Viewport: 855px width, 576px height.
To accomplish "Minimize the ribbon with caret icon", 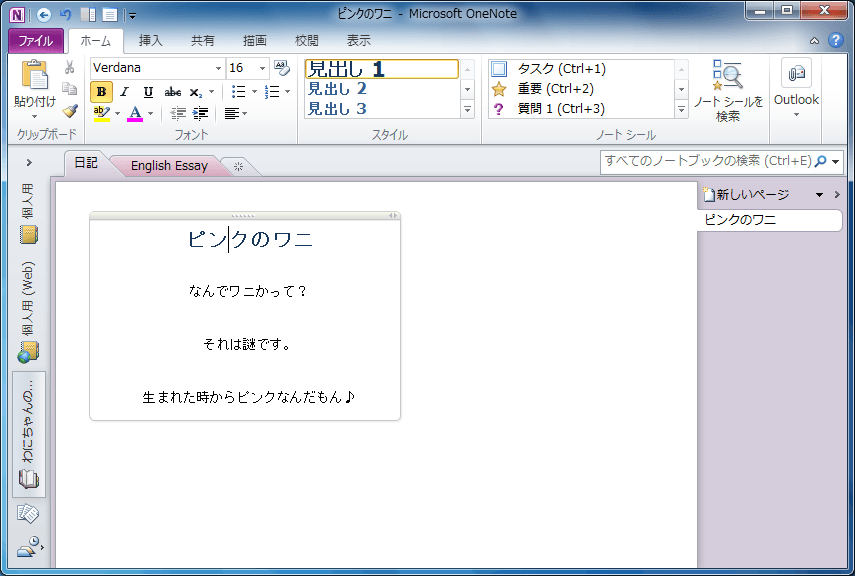I will coord(814,41).
